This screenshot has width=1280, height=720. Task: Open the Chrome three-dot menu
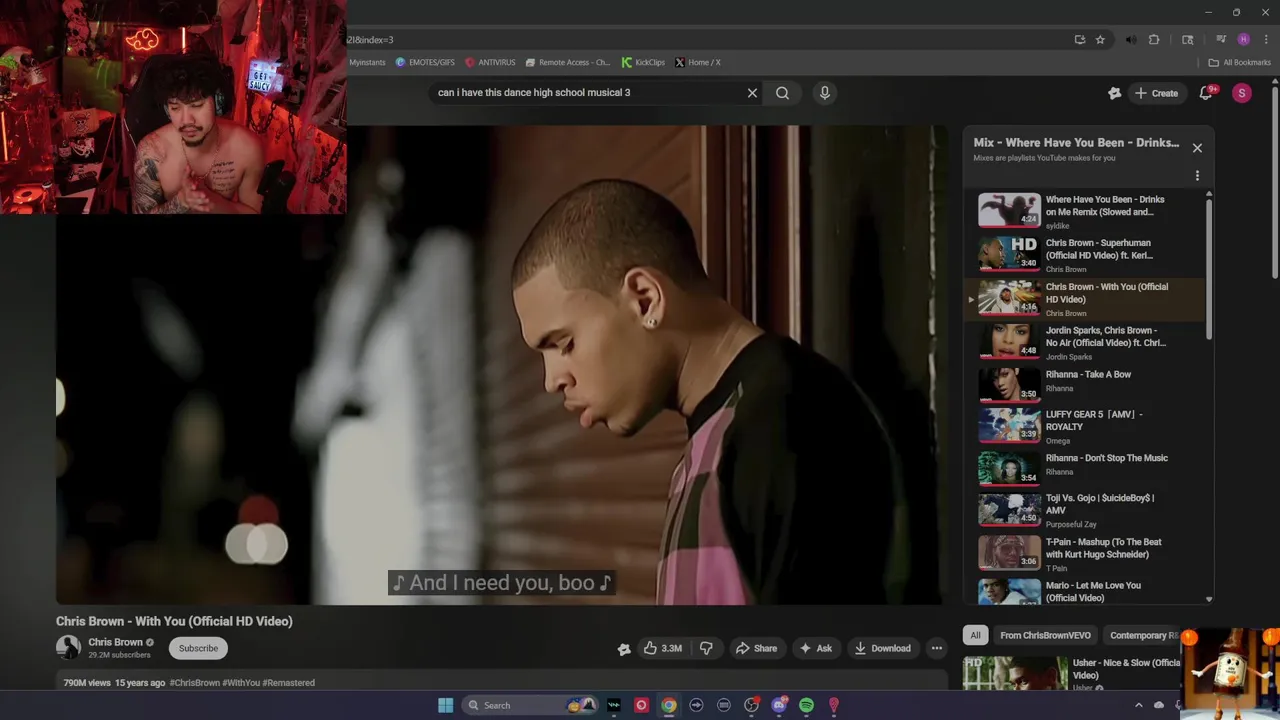(1266, 40)
